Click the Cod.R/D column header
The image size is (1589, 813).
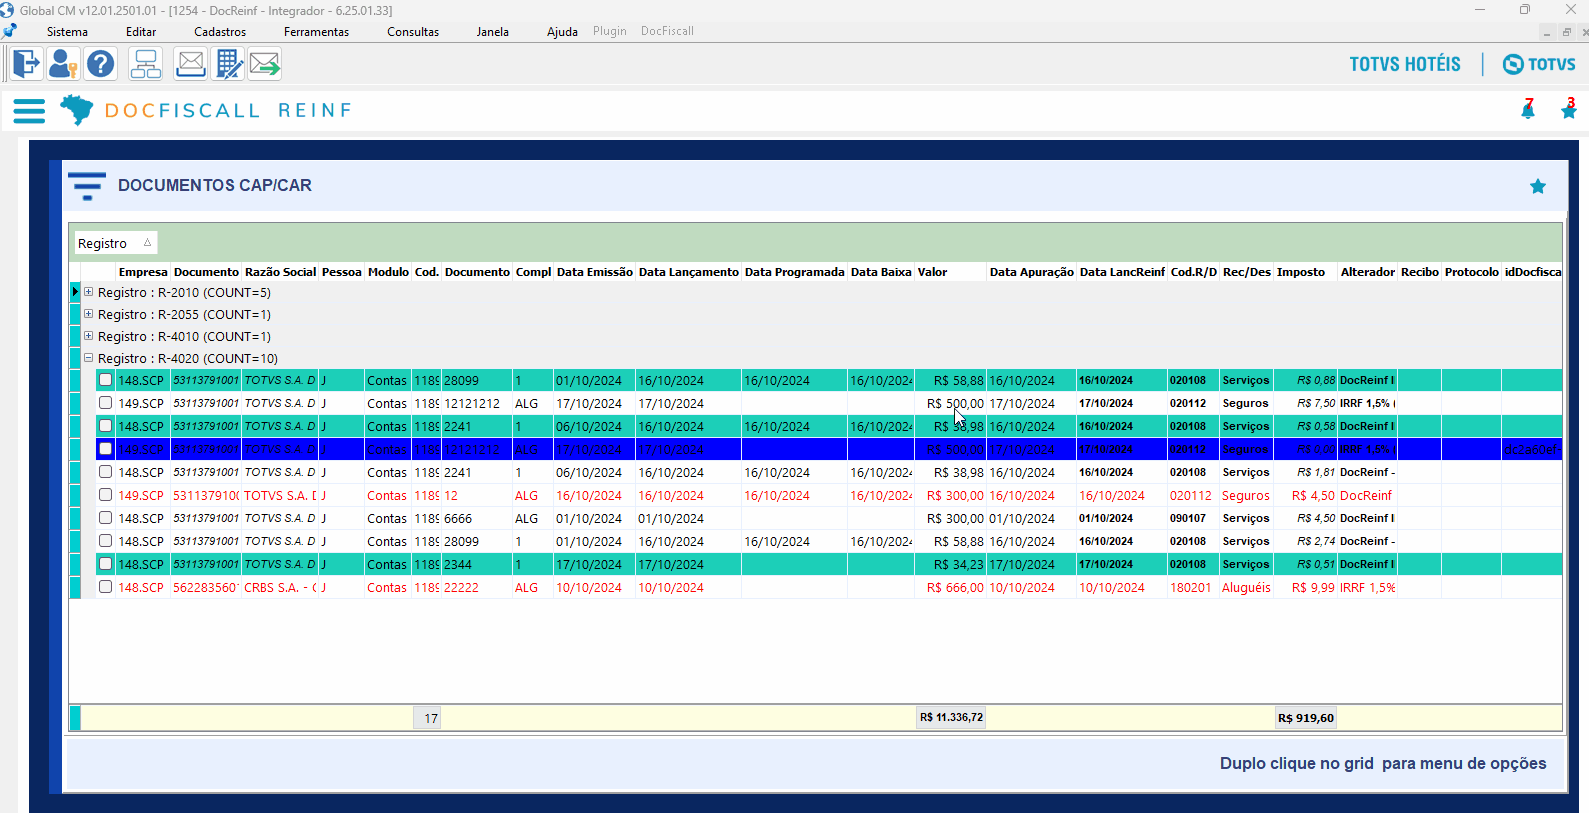[x=1194, y=272]
